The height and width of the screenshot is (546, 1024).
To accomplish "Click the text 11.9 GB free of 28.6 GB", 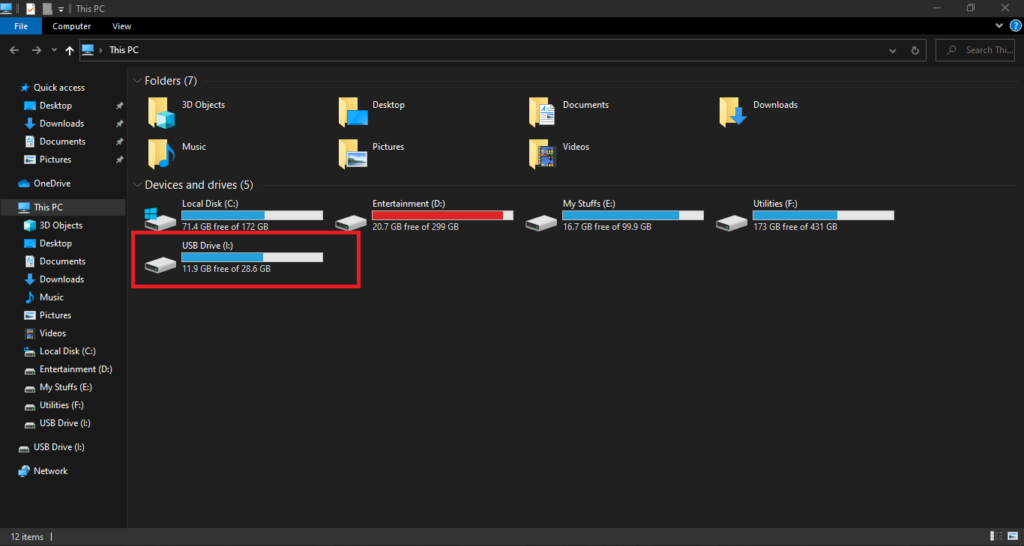I will (226, 268).
